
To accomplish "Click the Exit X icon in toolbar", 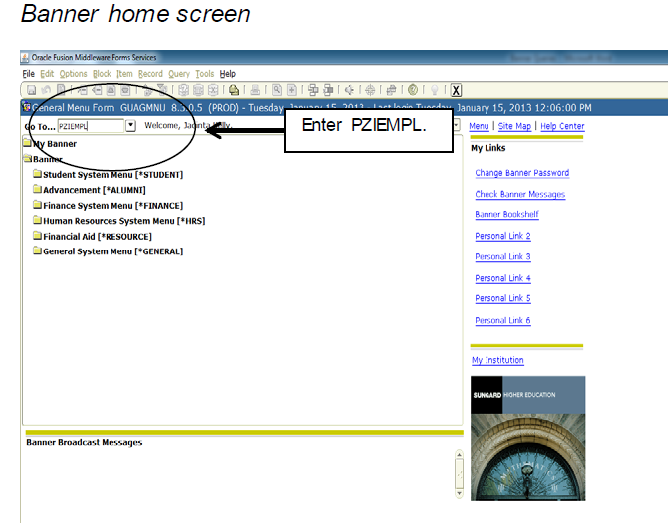I will [456, 90].
